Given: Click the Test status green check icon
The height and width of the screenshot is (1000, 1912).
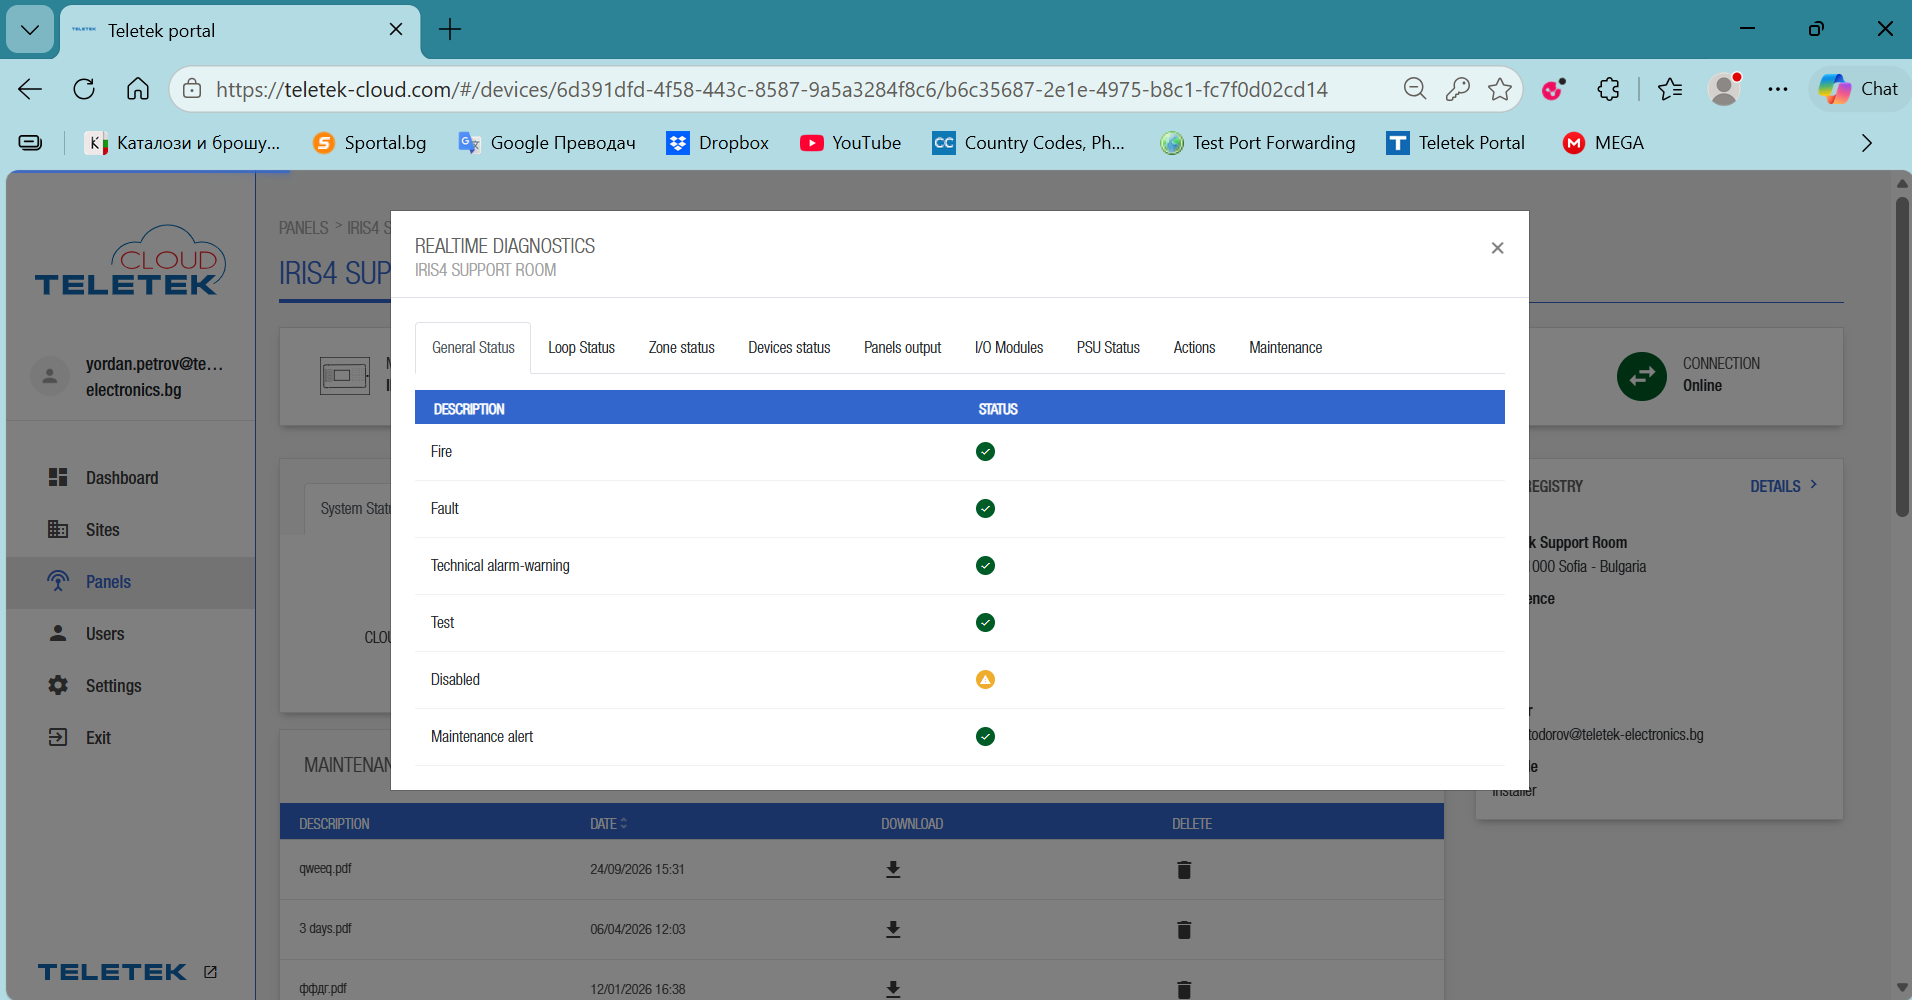Looking at the screenshot, I should [985, 623].
